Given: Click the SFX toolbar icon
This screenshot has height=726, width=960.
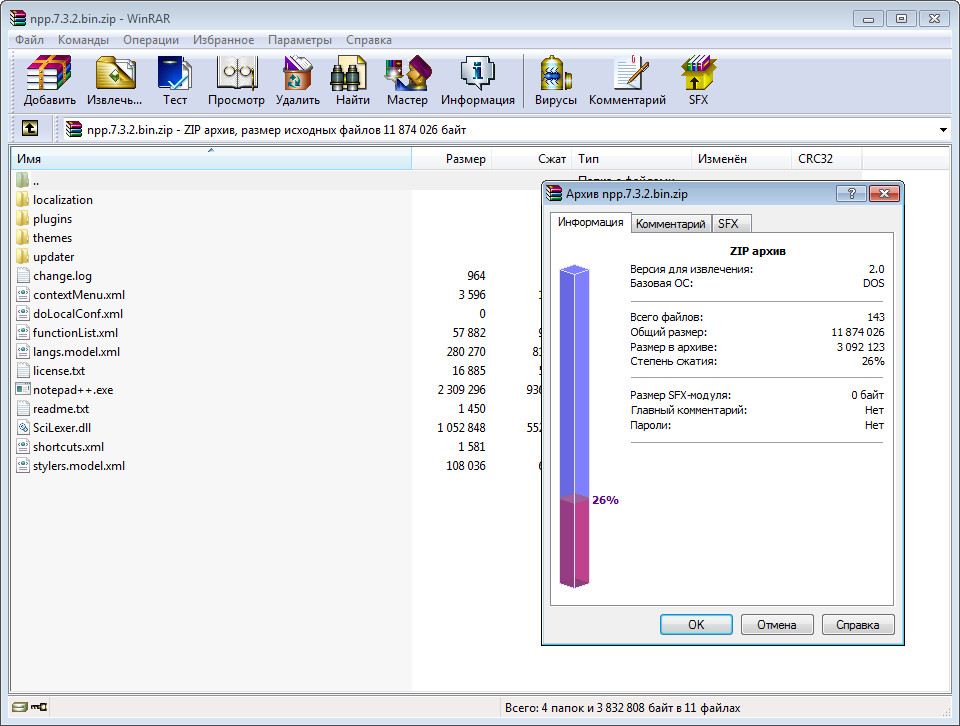Looking at the screenshot, I should (x=698, y=81).
